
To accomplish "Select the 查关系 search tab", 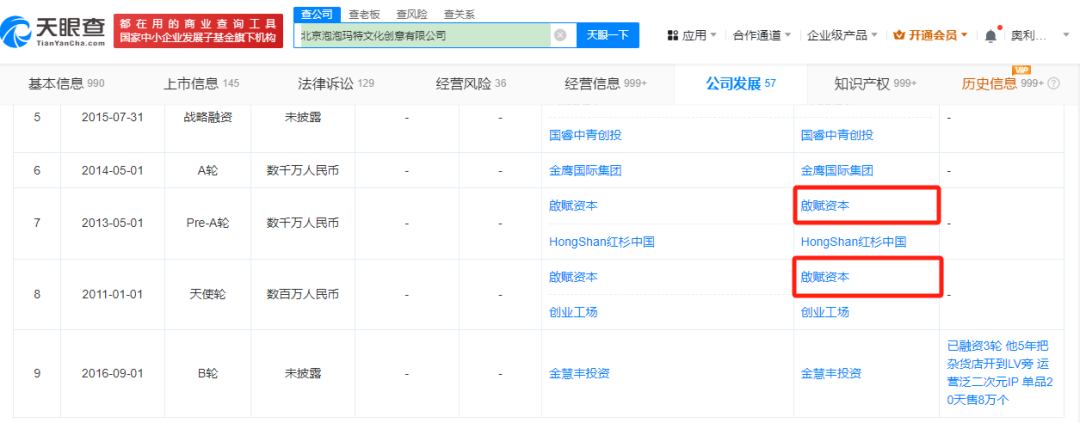I will tap(459, 14).
